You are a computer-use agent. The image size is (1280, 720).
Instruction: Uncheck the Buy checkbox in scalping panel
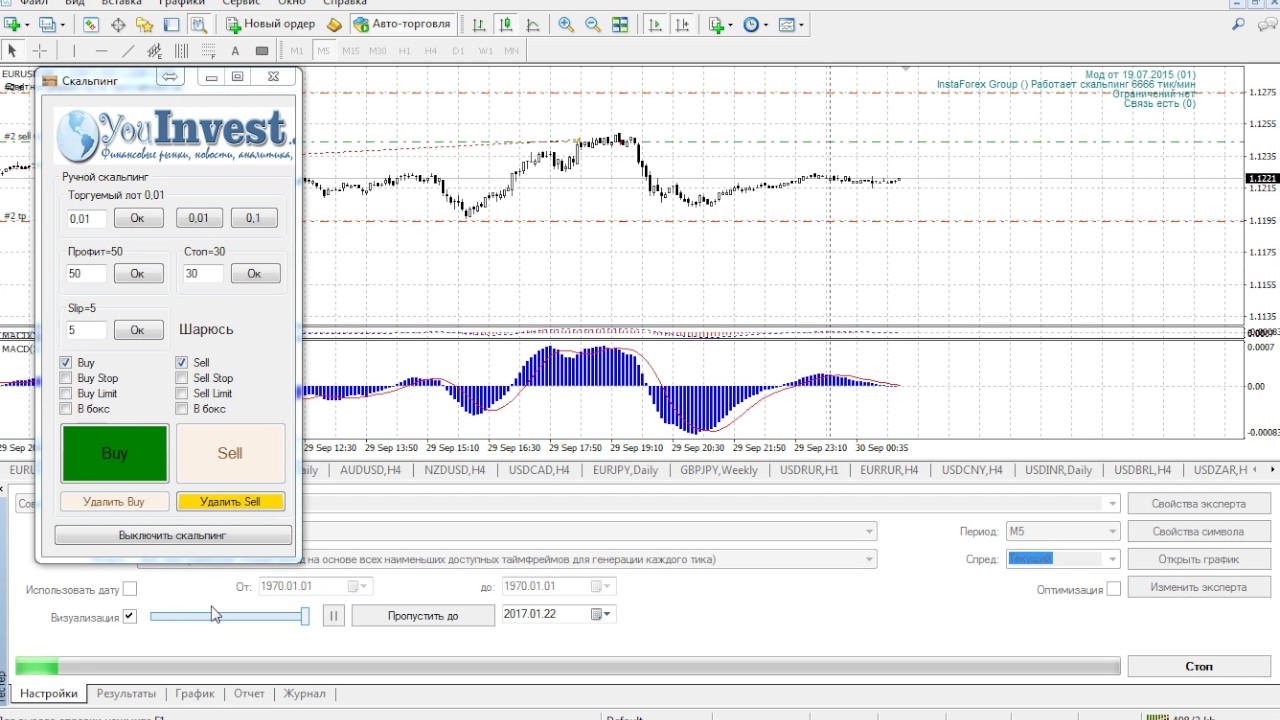(x=66, y=362)
